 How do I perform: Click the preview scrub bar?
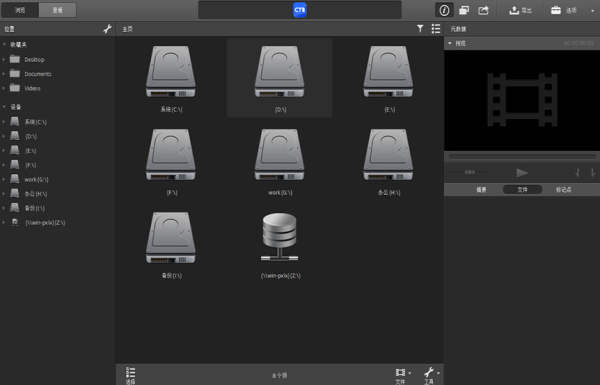522,156
